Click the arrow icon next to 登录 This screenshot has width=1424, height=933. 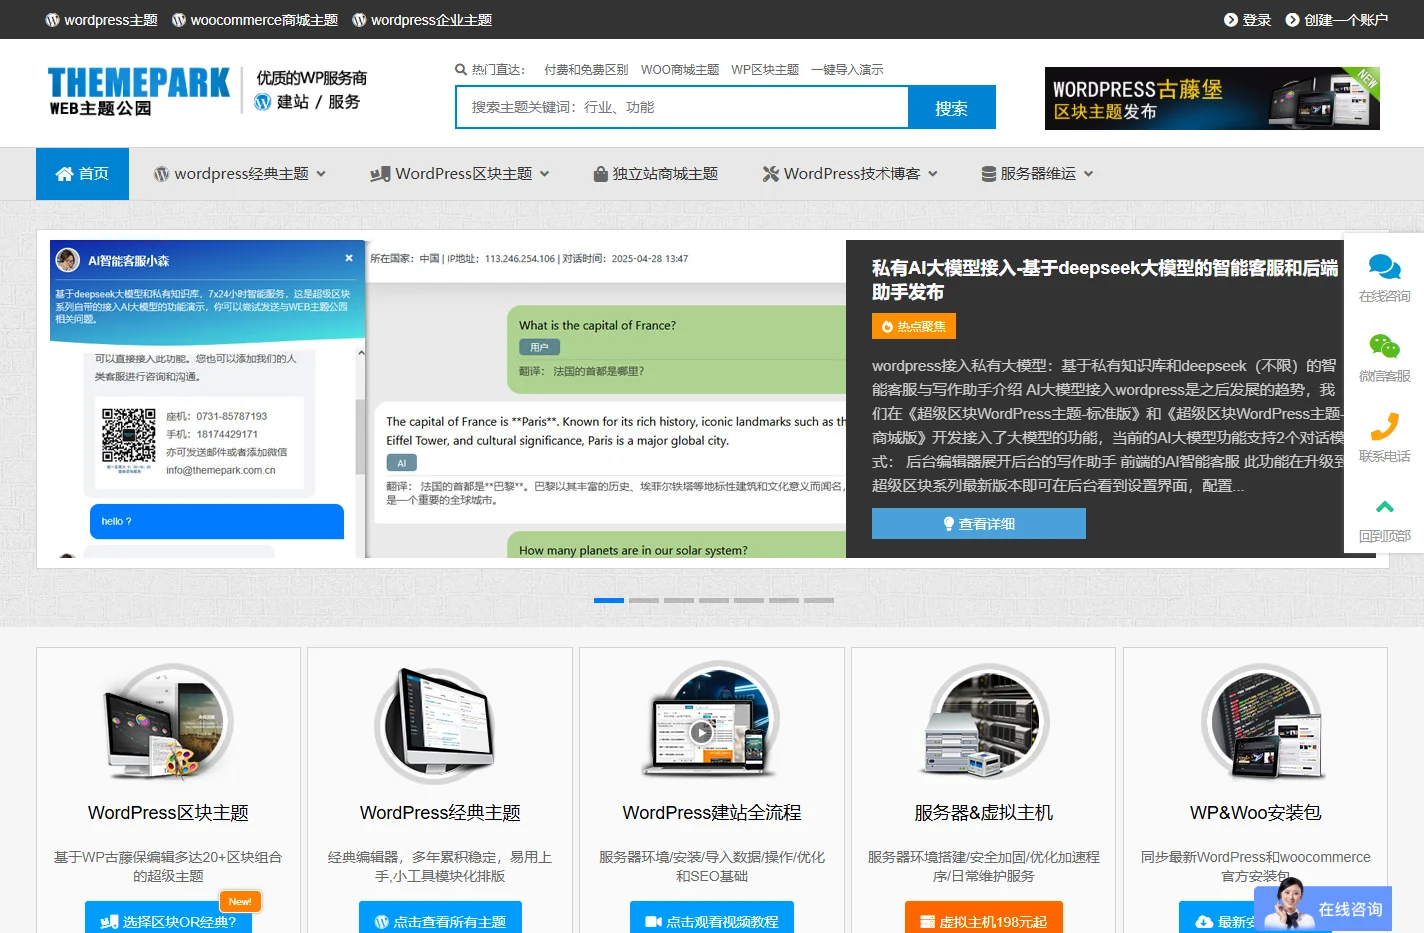click(1231, 20)
